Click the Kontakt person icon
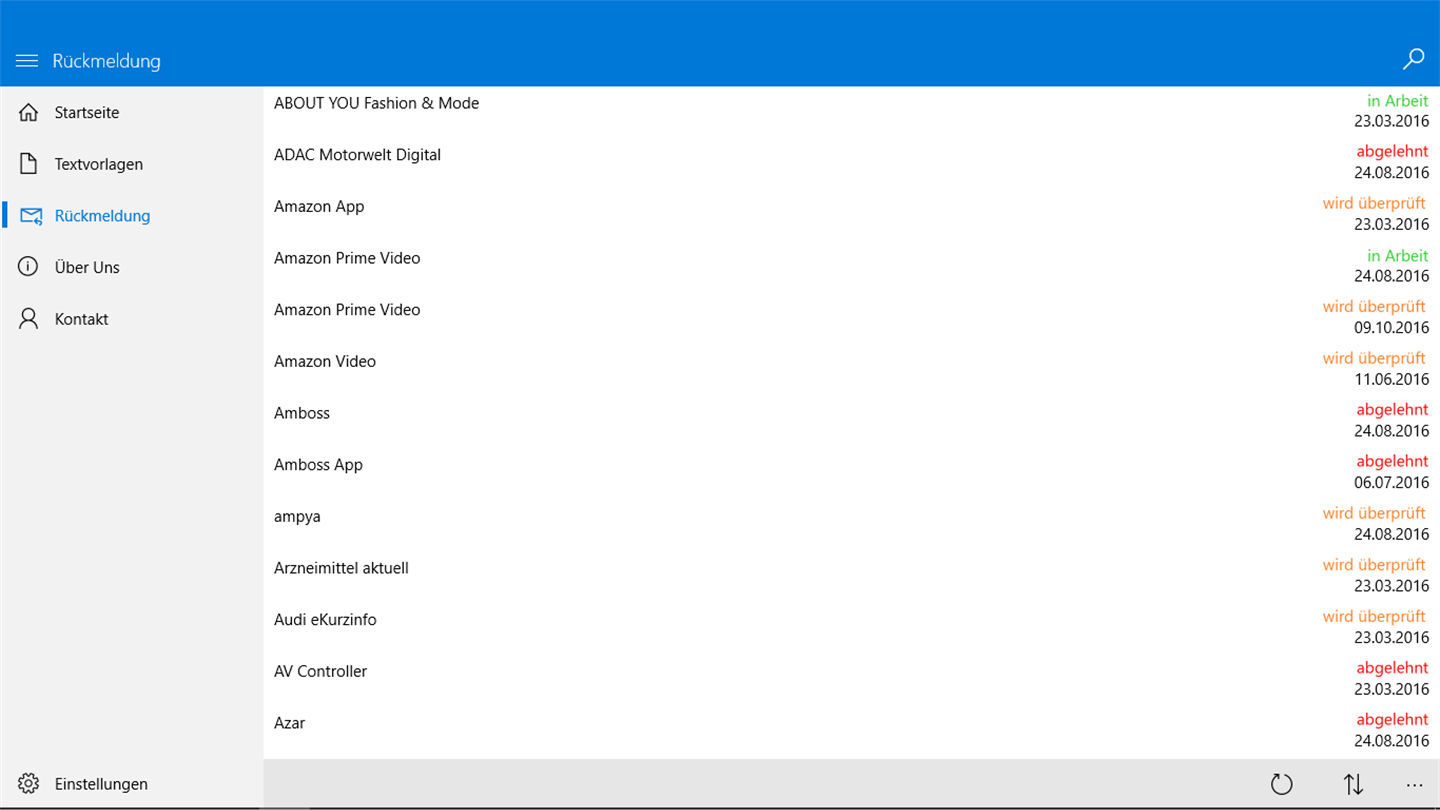The height and width of the screenshot is (810, 1440). point(29,319)
